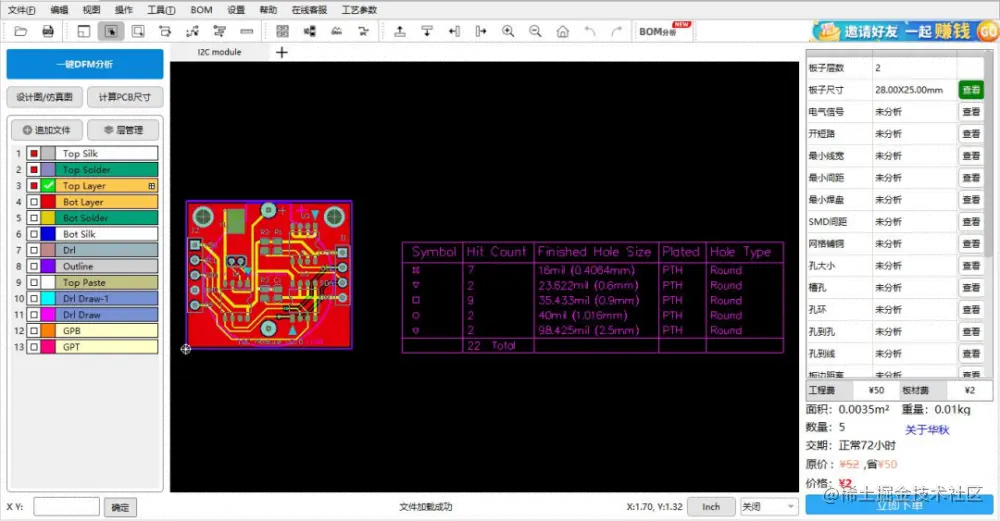Click the move-left arrow toolbar icon

pos(454,31)
